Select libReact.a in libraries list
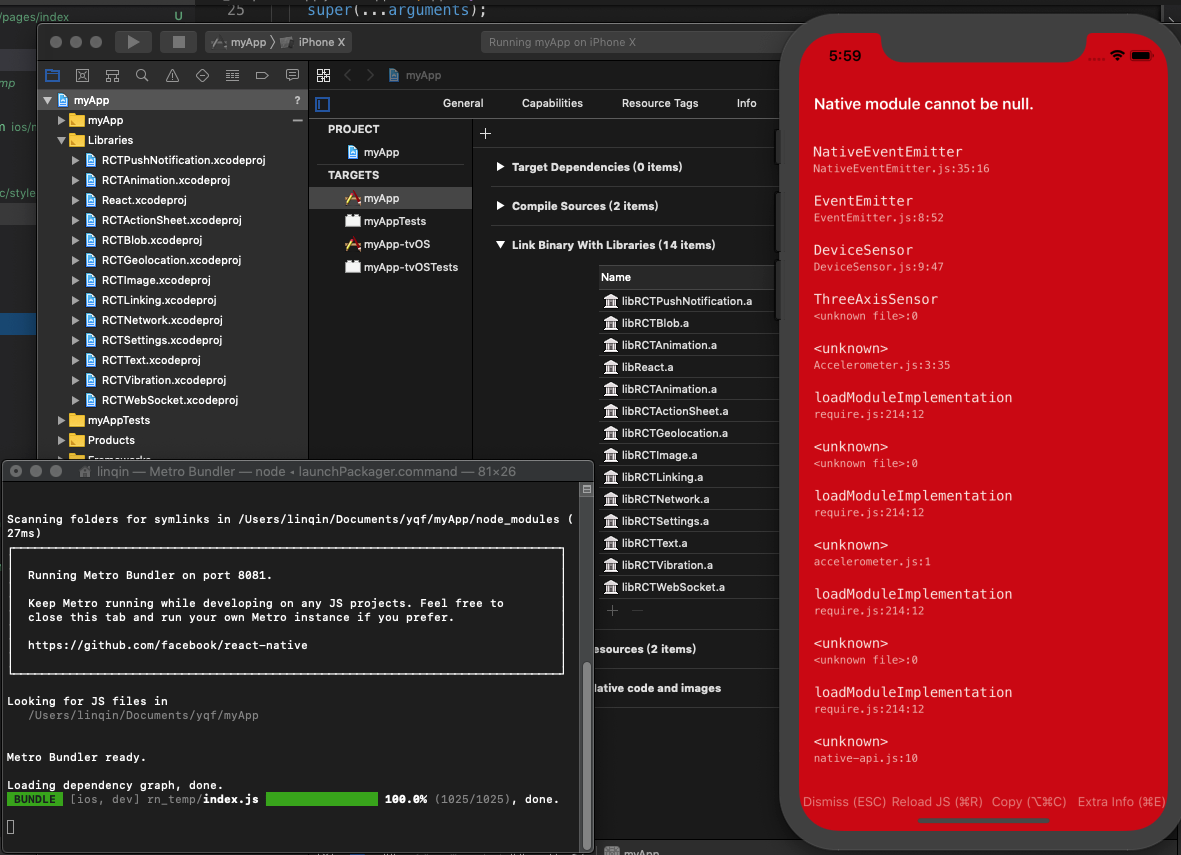This screenshot has width=1181, height=855. coord(688,367)
